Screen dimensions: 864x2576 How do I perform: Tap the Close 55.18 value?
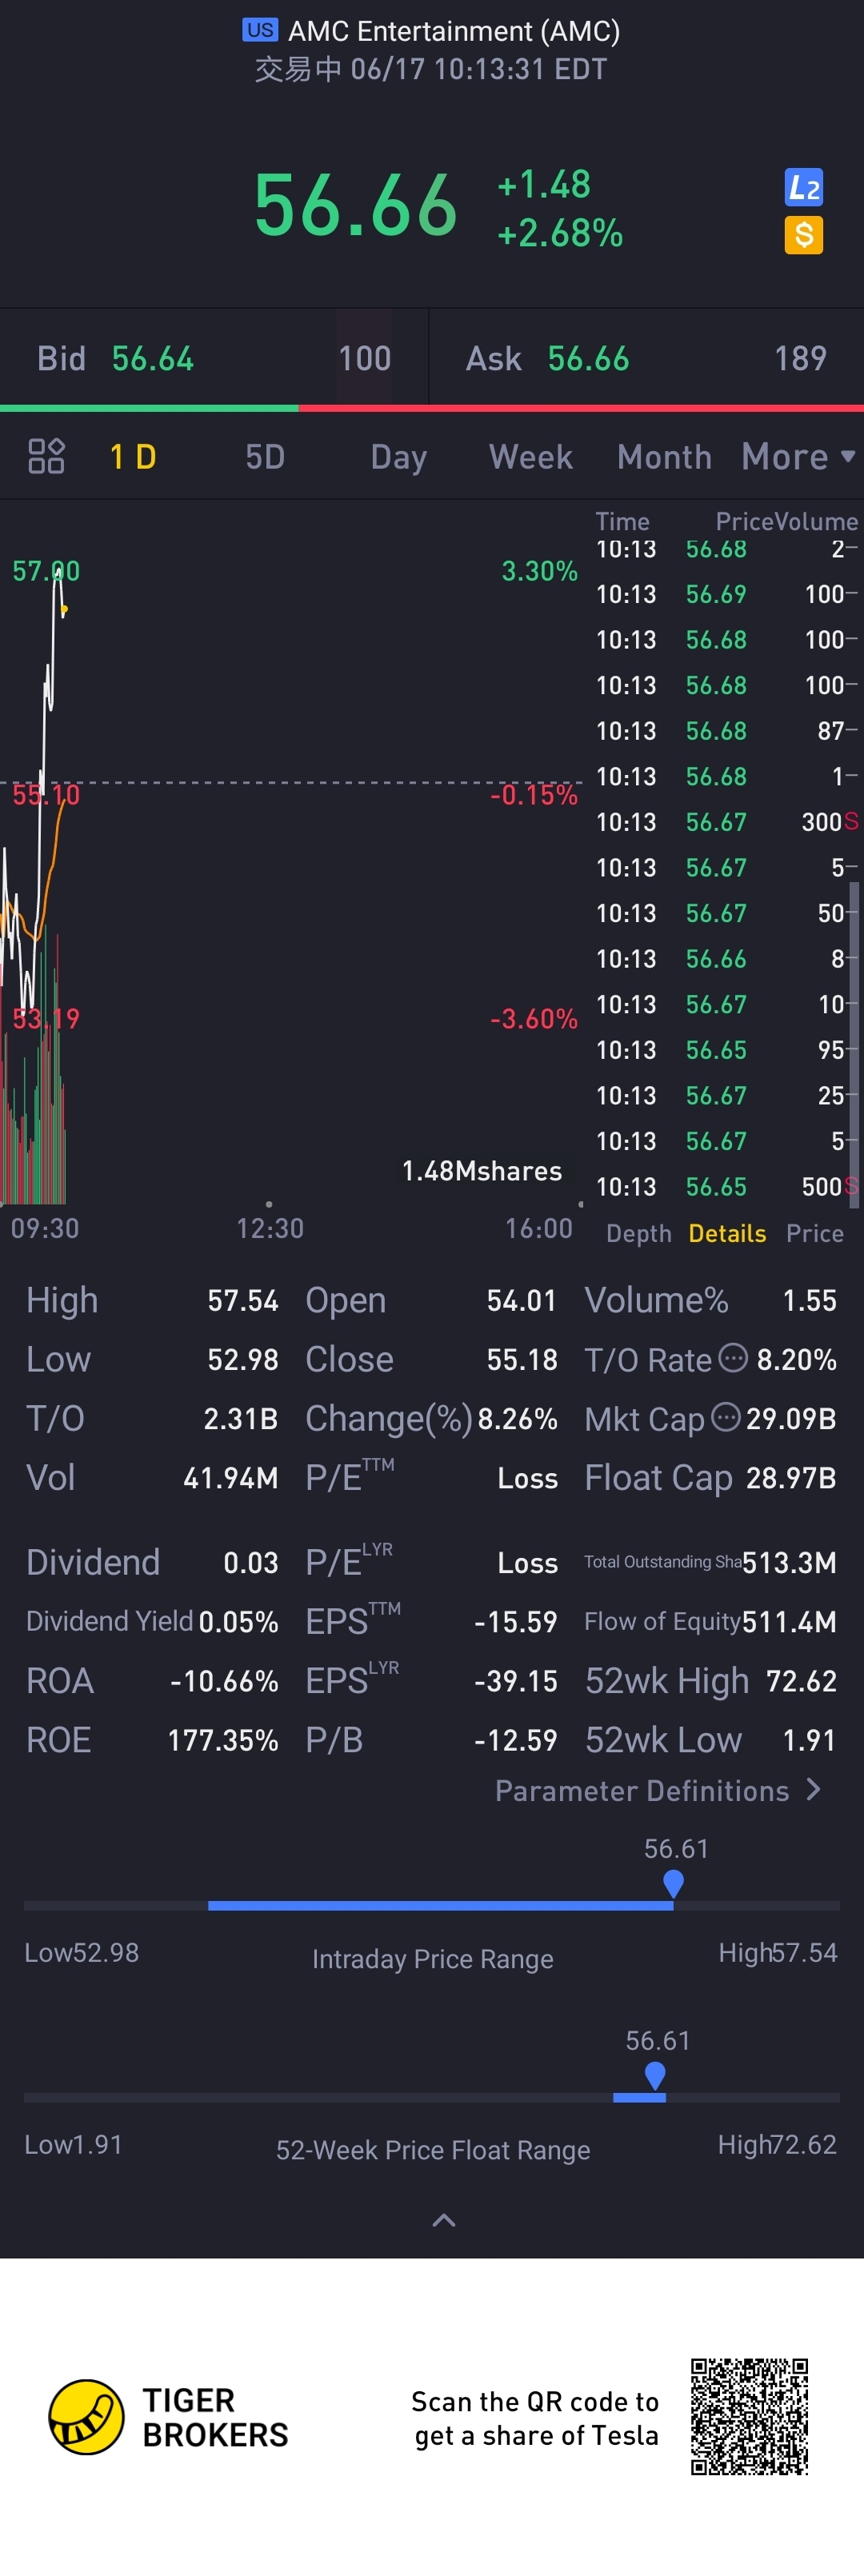522,1359
